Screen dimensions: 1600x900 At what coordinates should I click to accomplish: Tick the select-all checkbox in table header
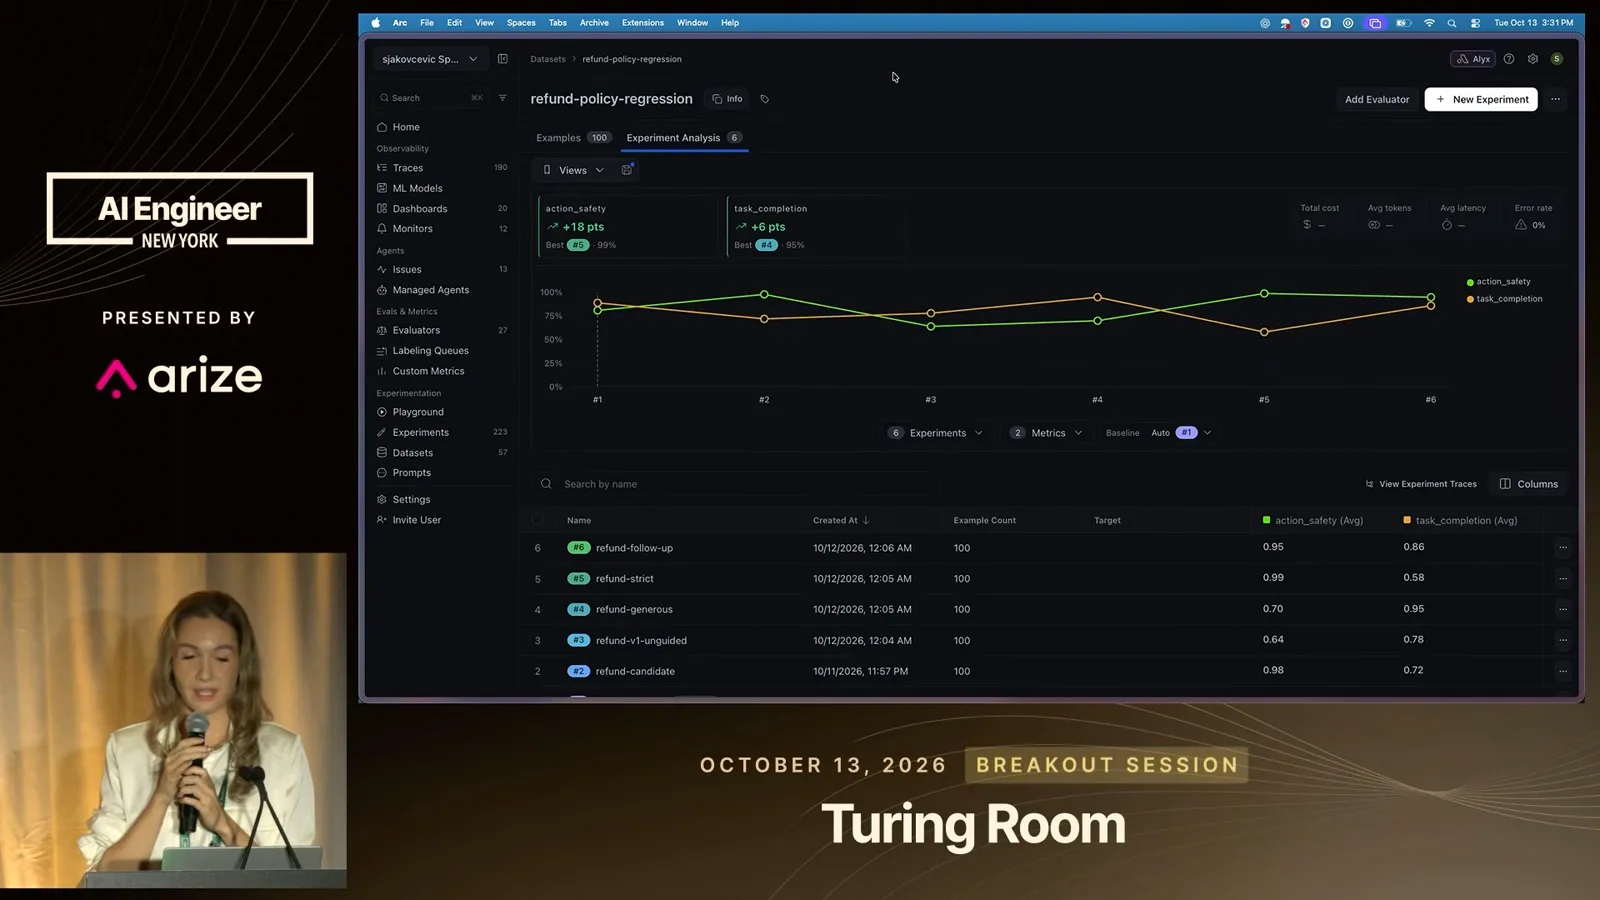538,519
